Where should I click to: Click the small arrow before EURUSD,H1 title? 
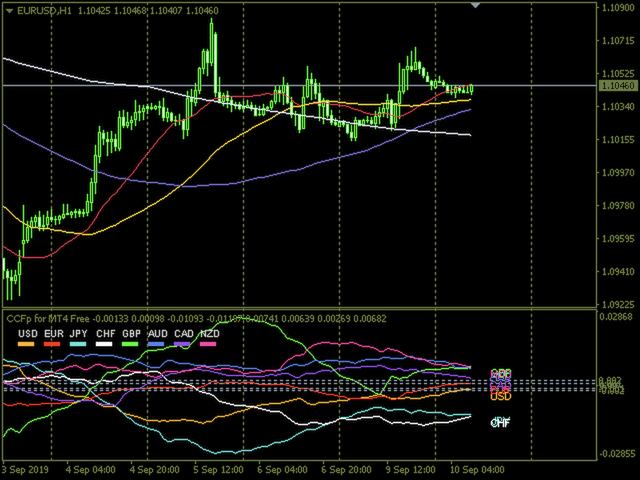(9, 9)
